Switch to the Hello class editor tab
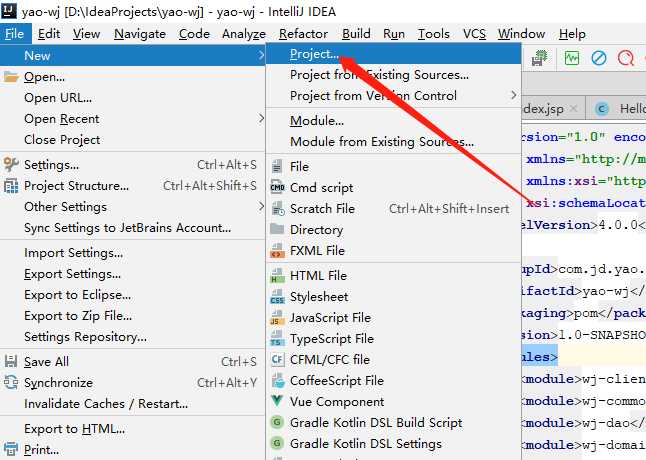Screen dimensions: 646x460 point(616,109)
